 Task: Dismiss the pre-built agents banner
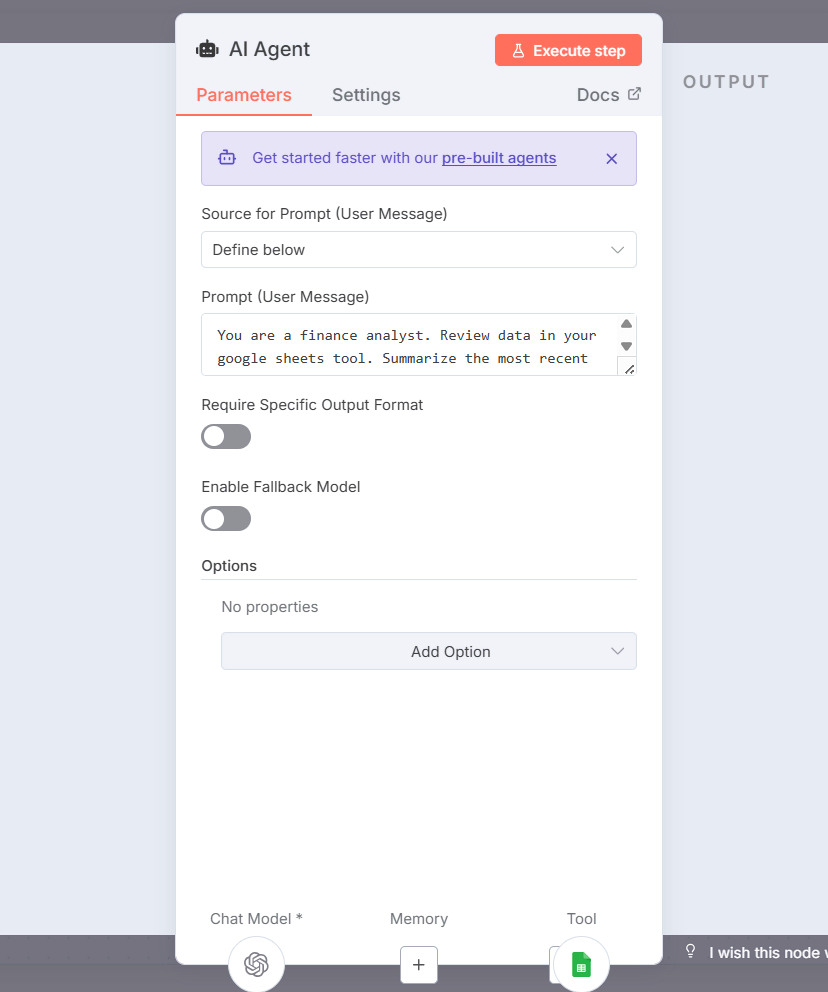[x=611, y=158]
